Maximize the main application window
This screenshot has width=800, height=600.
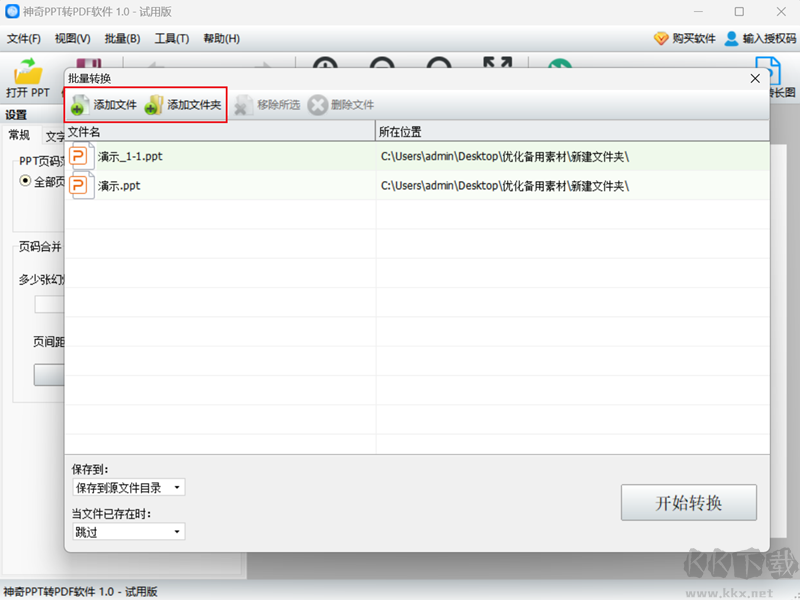point(739,11)
